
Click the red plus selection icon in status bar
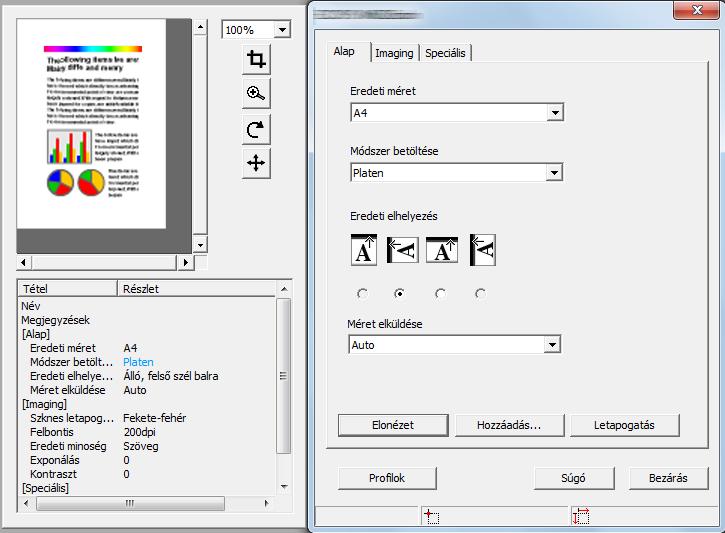tap(431, 516)
